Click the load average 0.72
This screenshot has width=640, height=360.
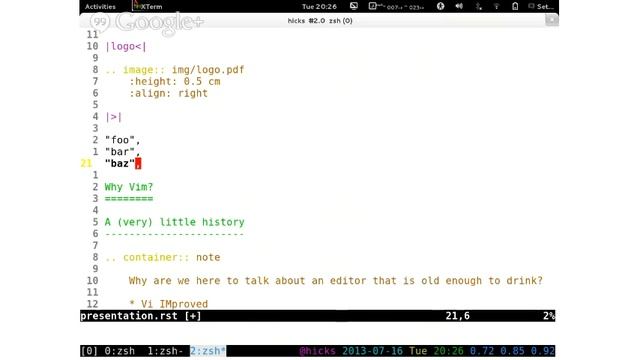pos(482,351)
